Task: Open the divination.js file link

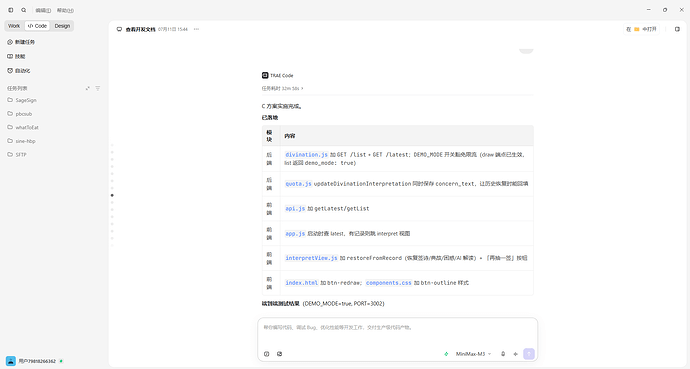Action: [306, 154]
